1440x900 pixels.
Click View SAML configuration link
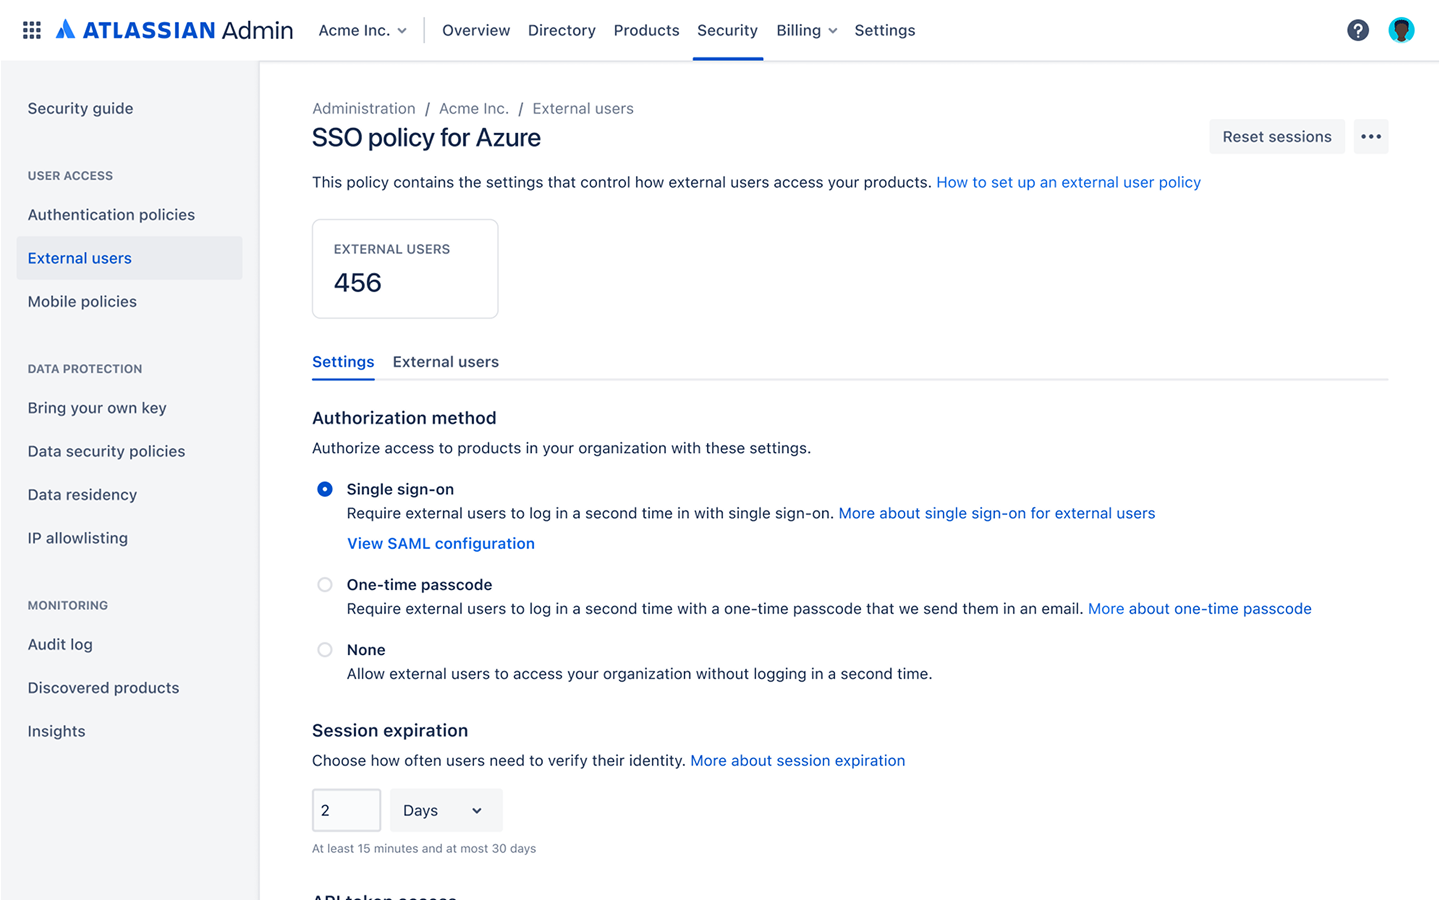click(441, 544)
